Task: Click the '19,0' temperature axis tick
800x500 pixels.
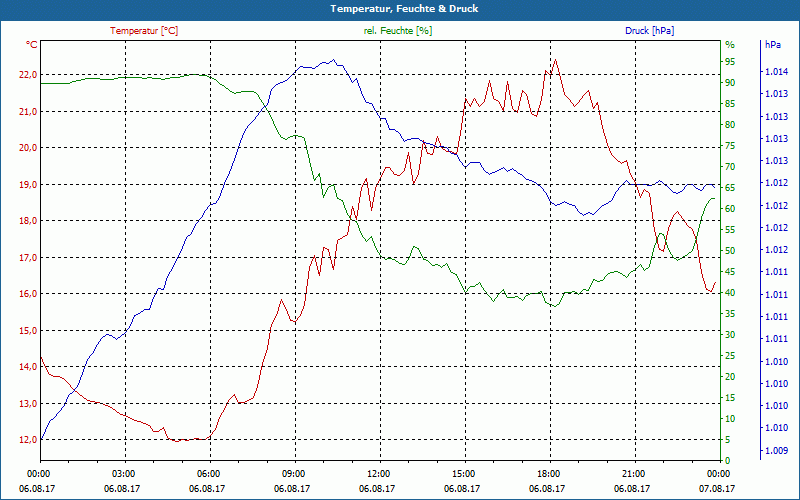Action: tap(28, 184)
